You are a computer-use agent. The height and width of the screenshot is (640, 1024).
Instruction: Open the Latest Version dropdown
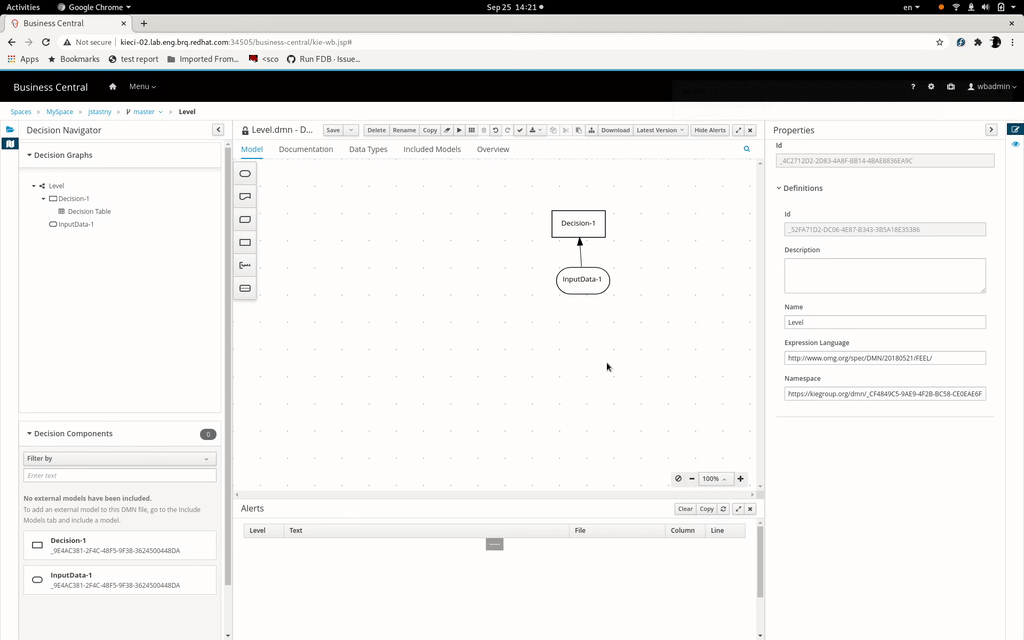point(661,130)
